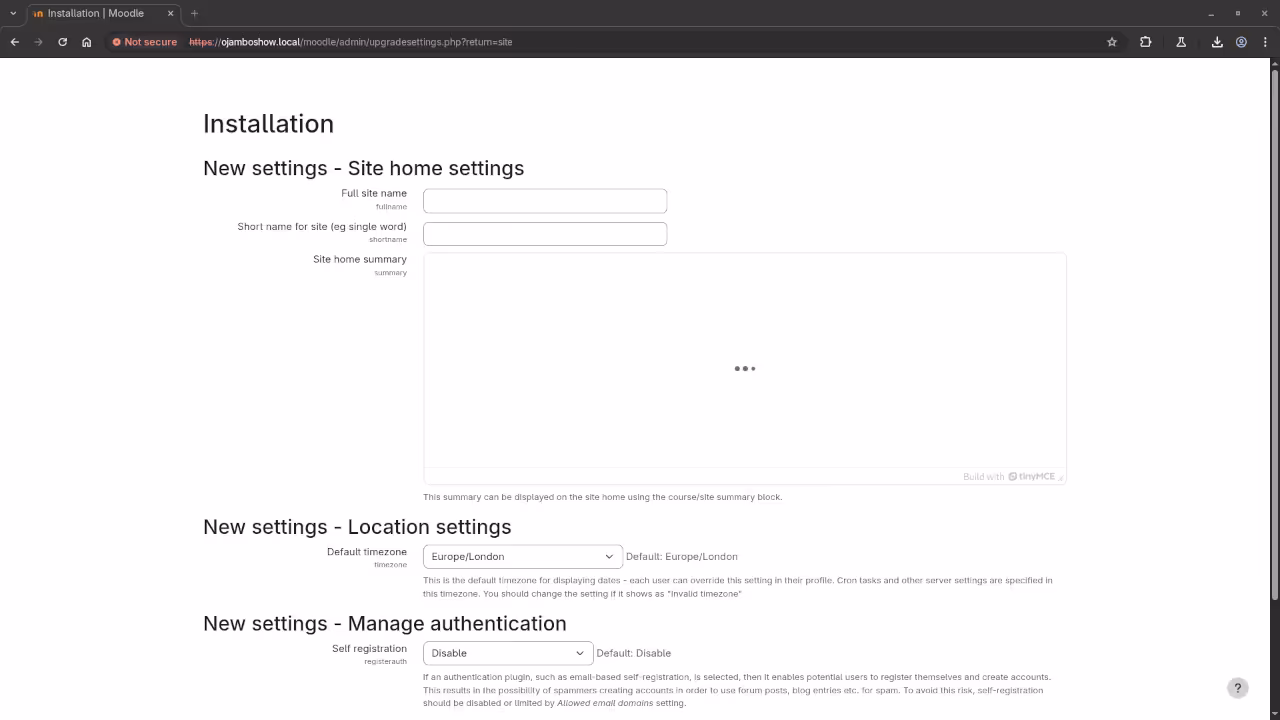The width and height of the screenshot is (1280, 720).
Task: Click the tinyMCE logo link
Action: click(x=1031, y=477)
